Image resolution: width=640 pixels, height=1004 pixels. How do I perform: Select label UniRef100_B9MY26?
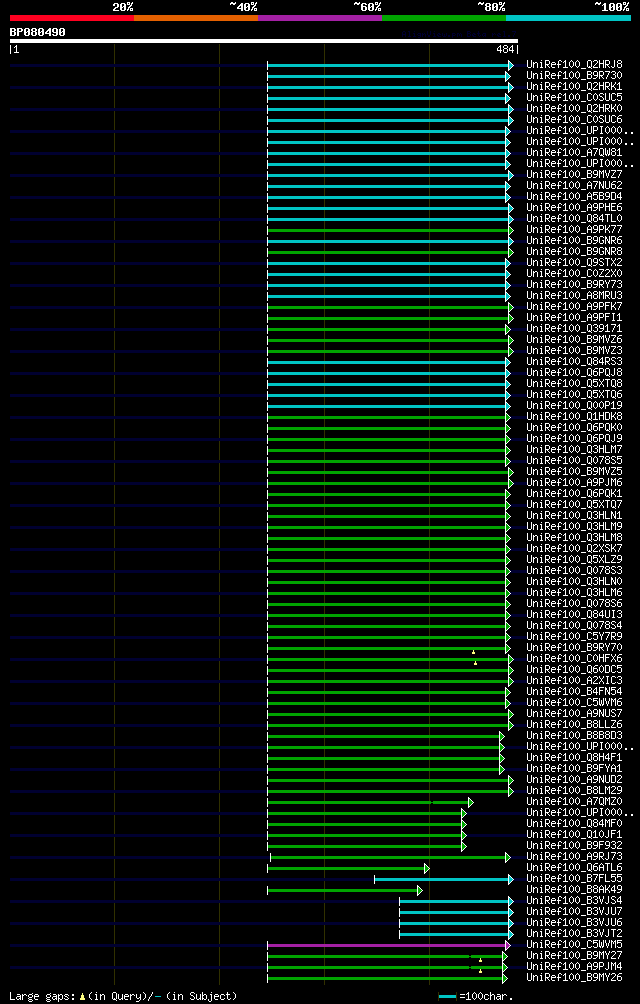574,977
